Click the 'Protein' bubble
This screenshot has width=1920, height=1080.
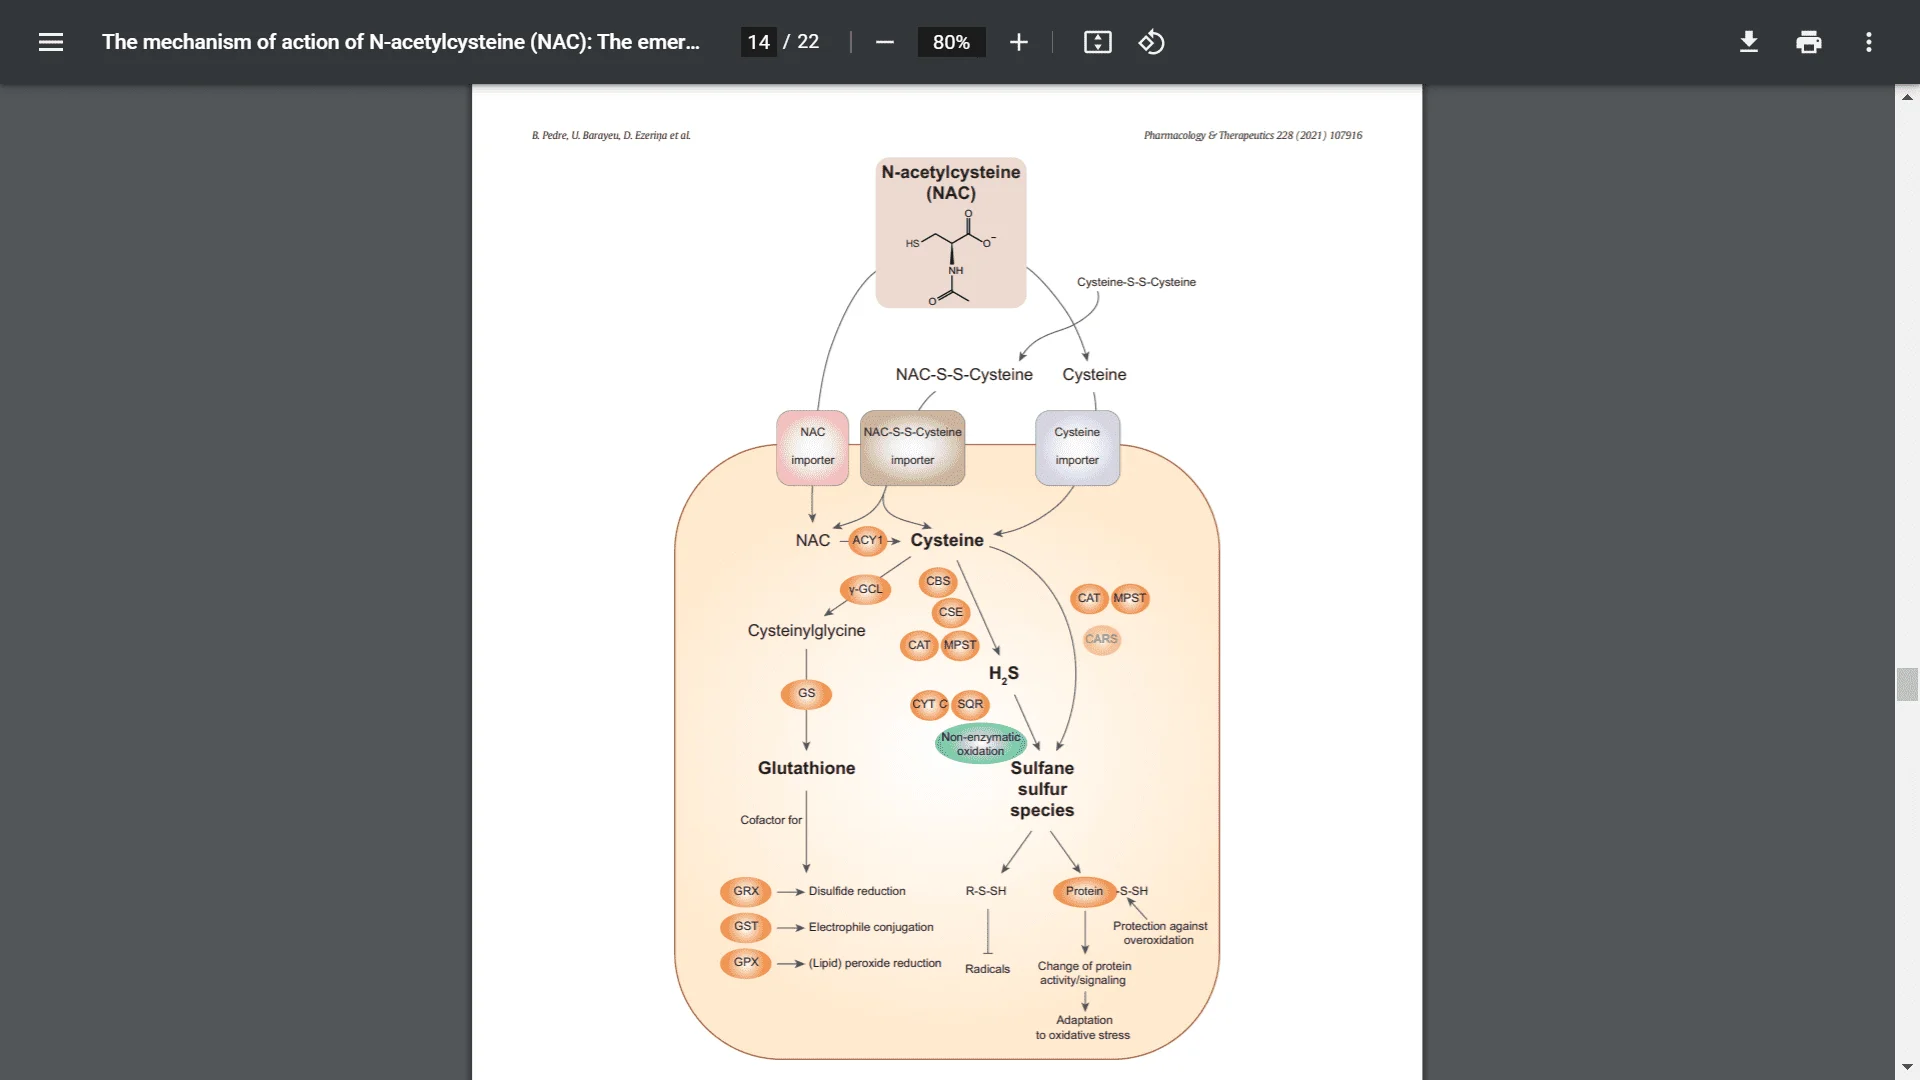tap(1084, 891)
